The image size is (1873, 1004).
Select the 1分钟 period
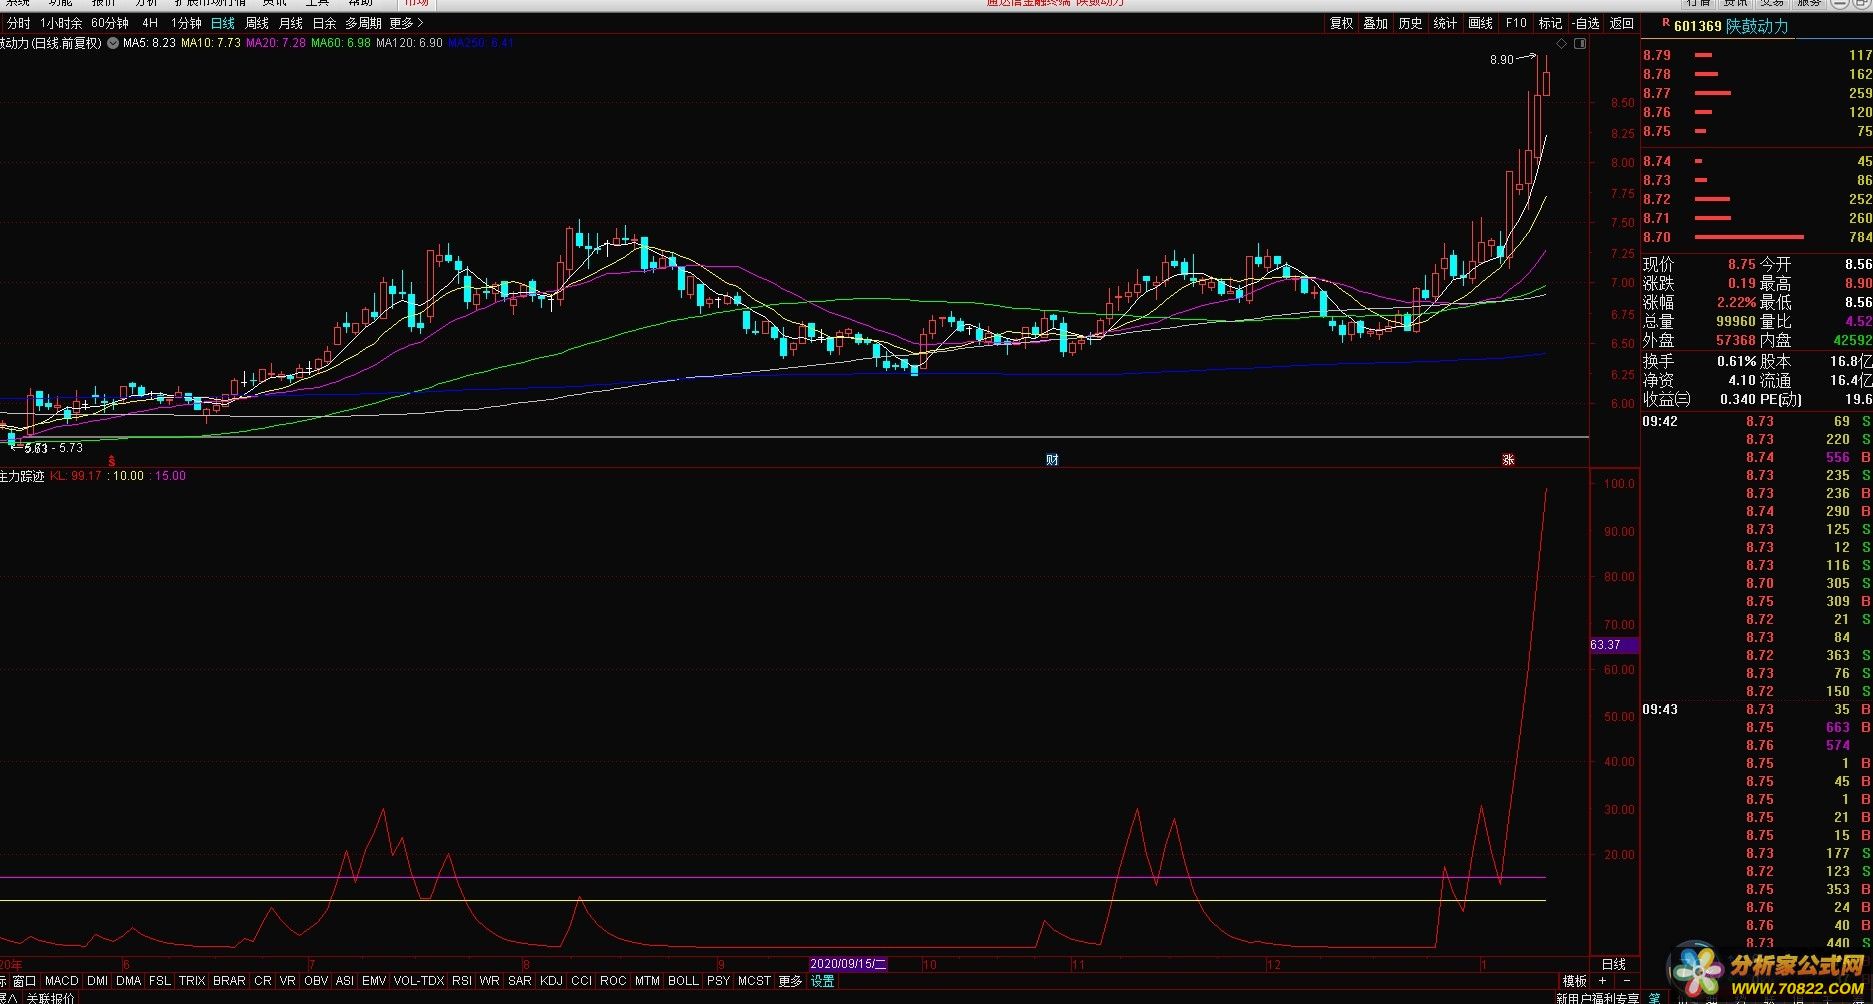(186, 23)
